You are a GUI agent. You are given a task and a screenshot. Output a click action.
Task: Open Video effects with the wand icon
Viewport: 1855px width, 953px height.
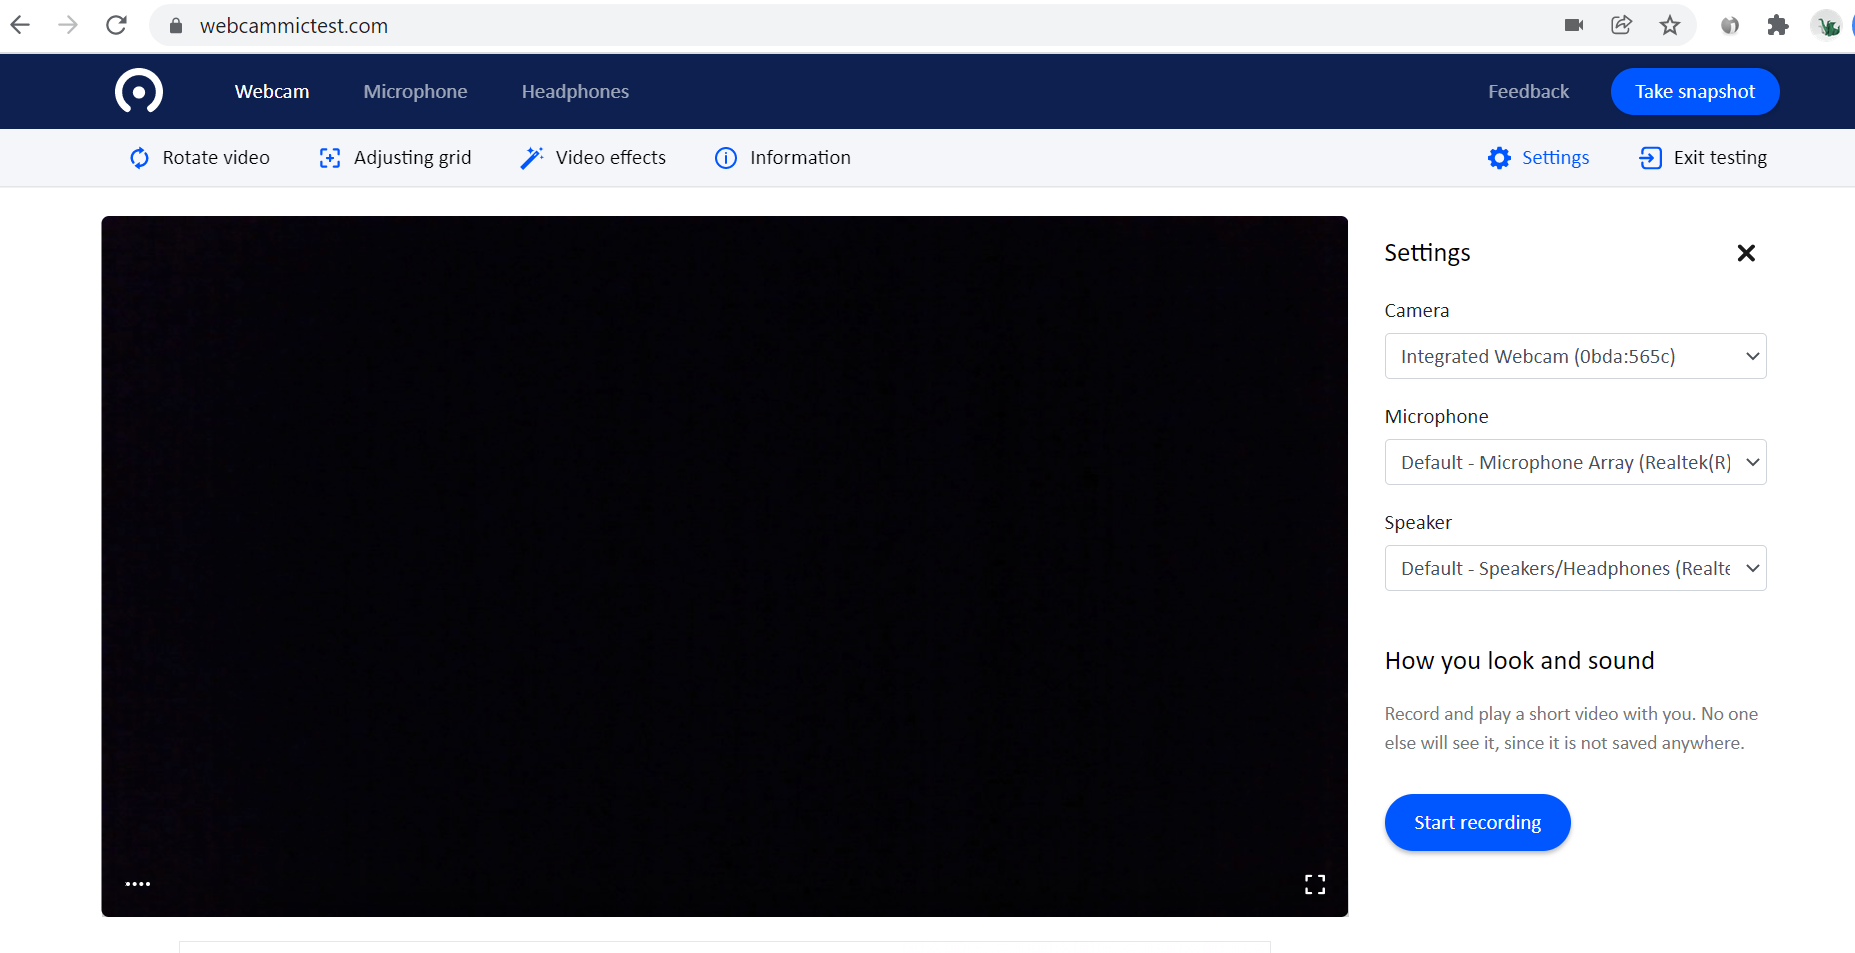pyautogui.click(x=532, y=158)
